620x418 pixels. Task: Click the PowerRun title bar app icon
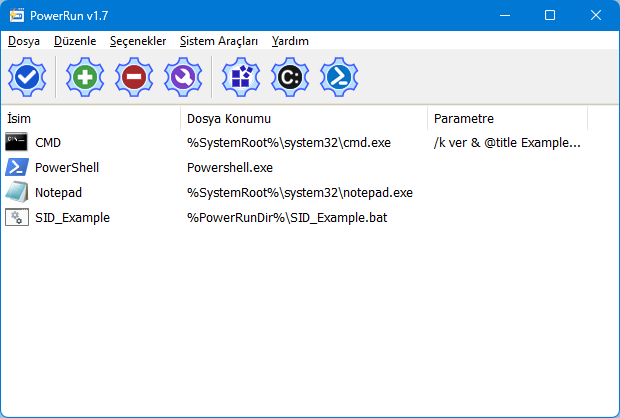pos(17,15)
